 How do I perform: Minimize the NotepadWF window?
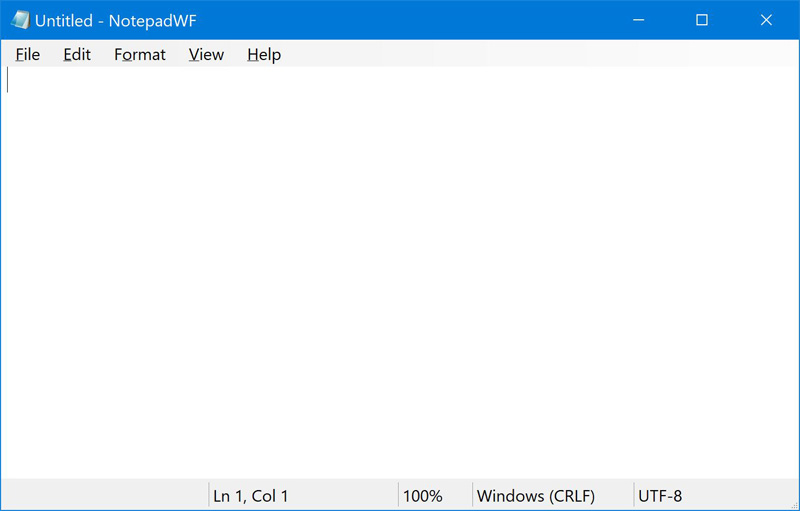638,20
